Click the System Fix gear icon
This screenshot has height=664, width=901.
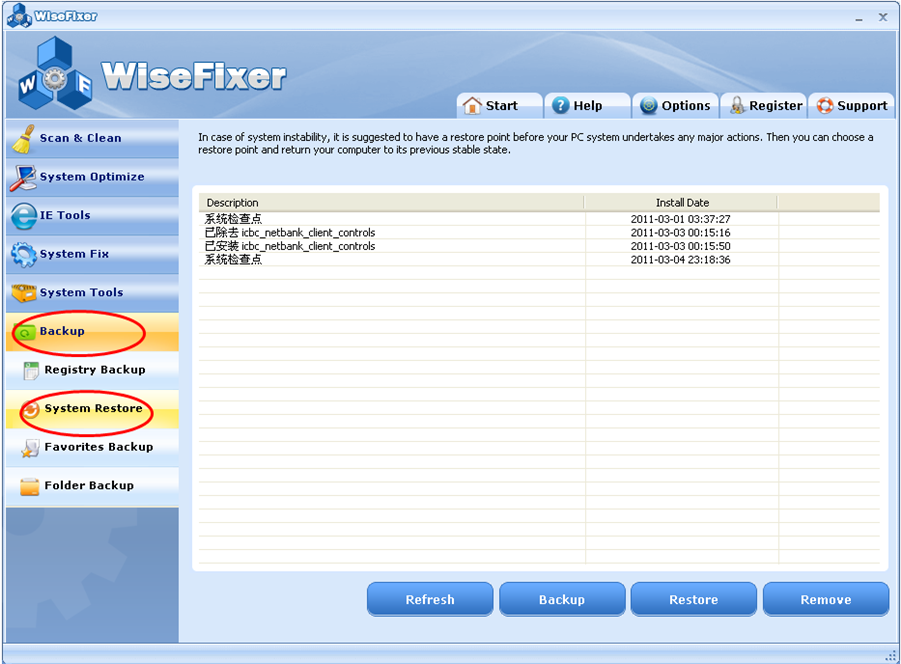pyautogui.click(x=24, y=254)
